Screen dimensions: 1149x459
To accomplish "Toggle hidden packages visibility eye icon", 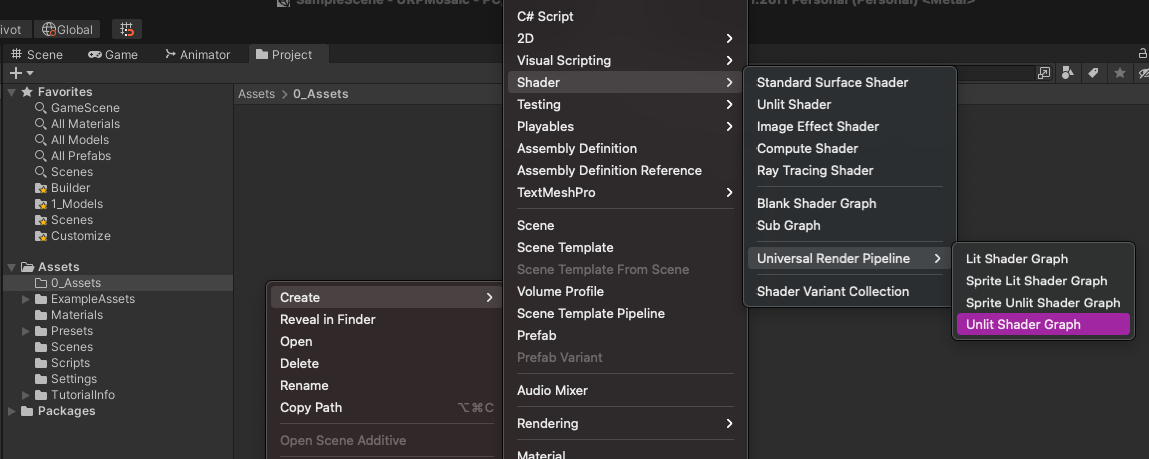I will click(x=1142, y=73).
